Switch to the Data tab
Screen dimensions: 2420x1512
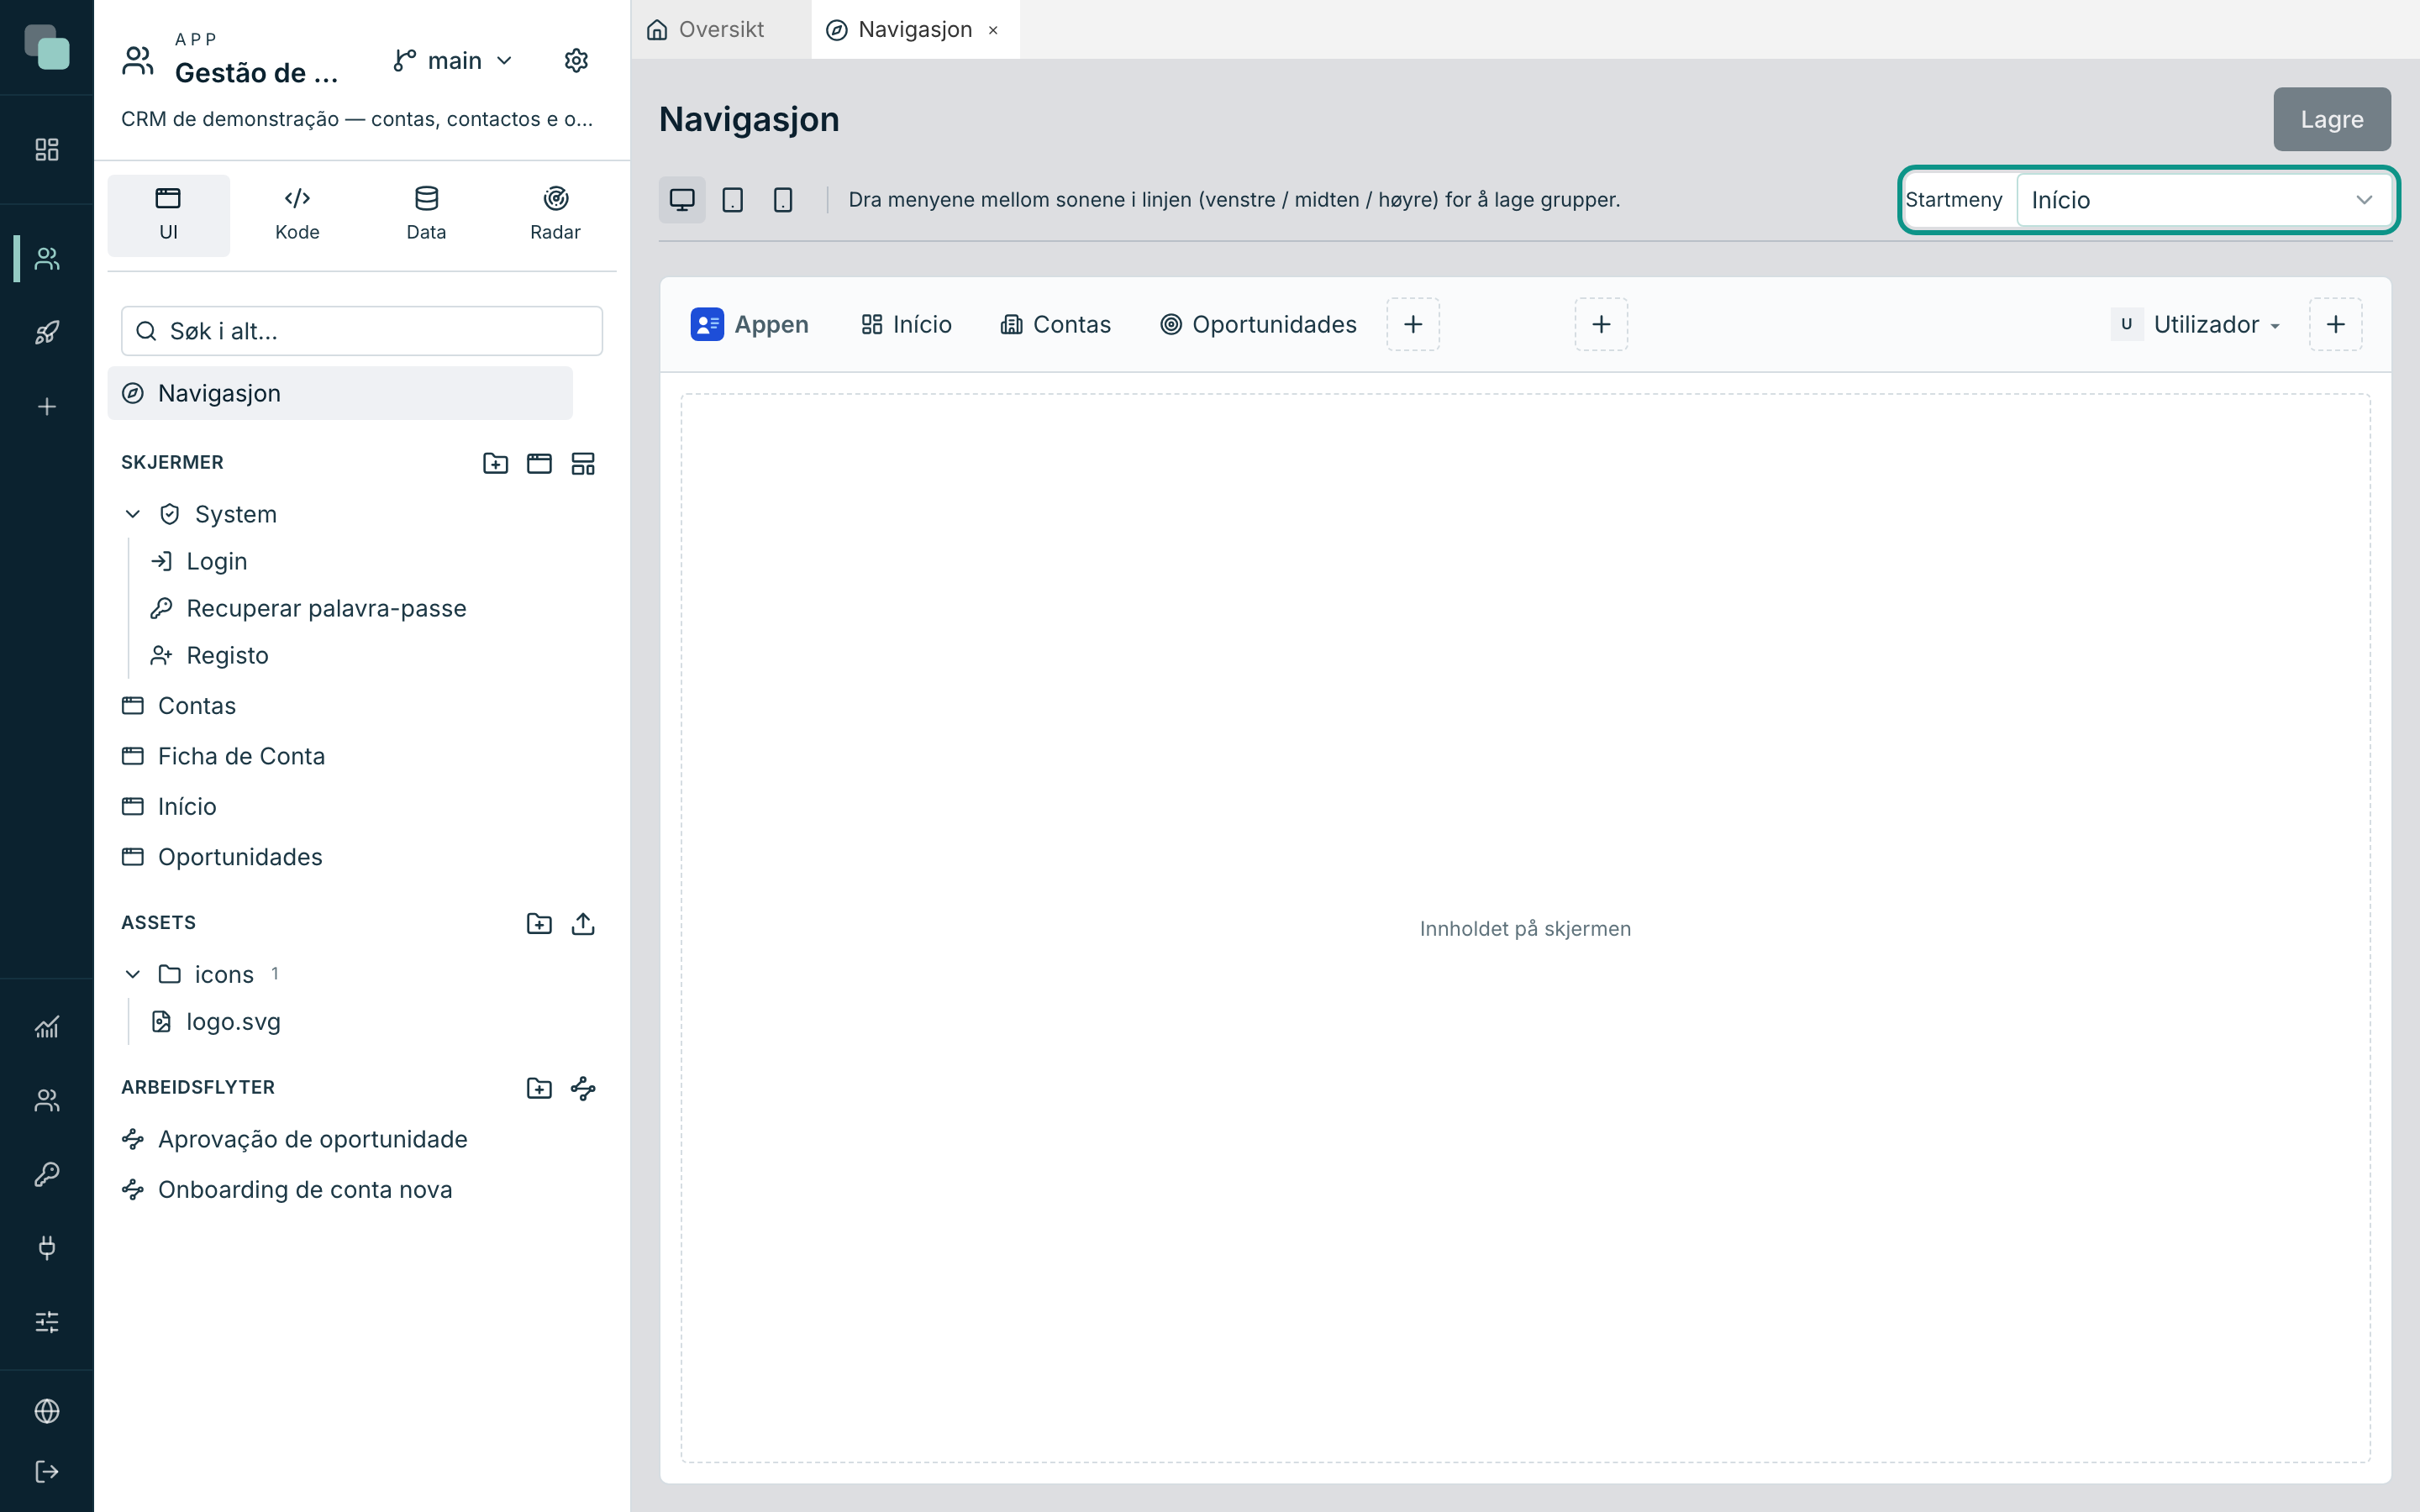click(x=426, y=215)
